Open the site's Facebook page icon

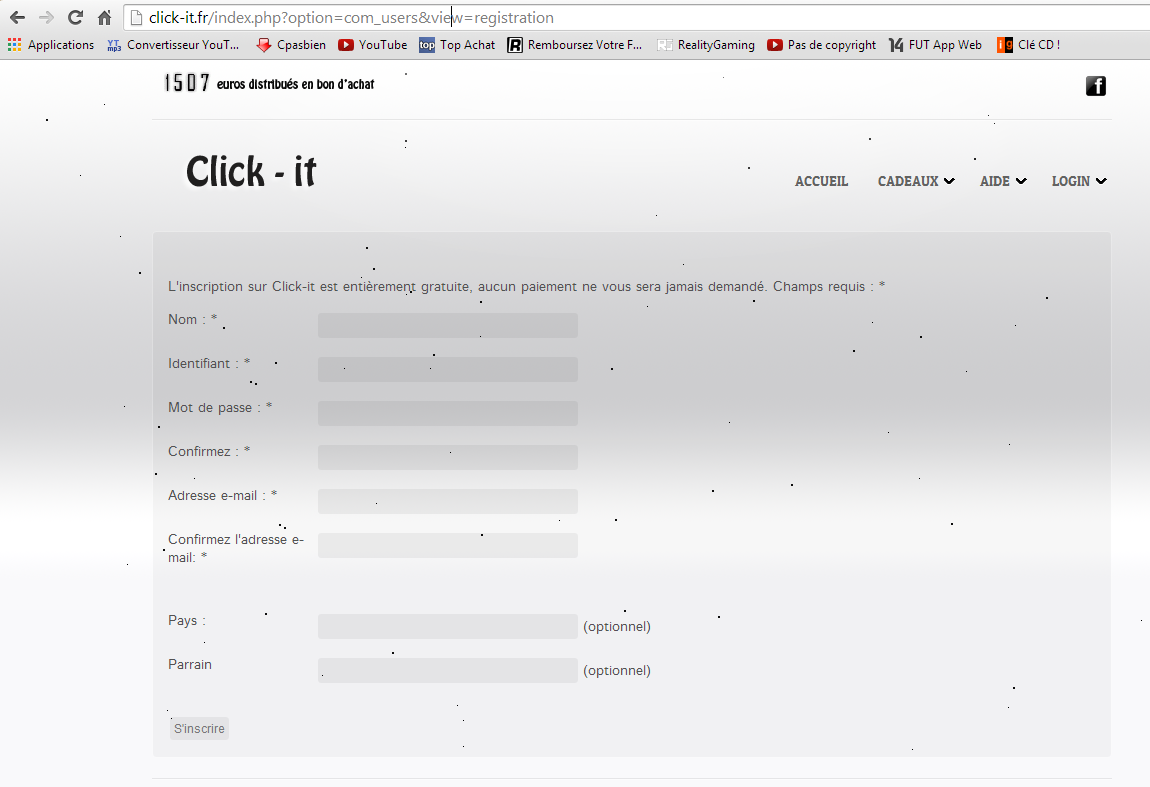pyautogui.click(x=1096, y=86)
